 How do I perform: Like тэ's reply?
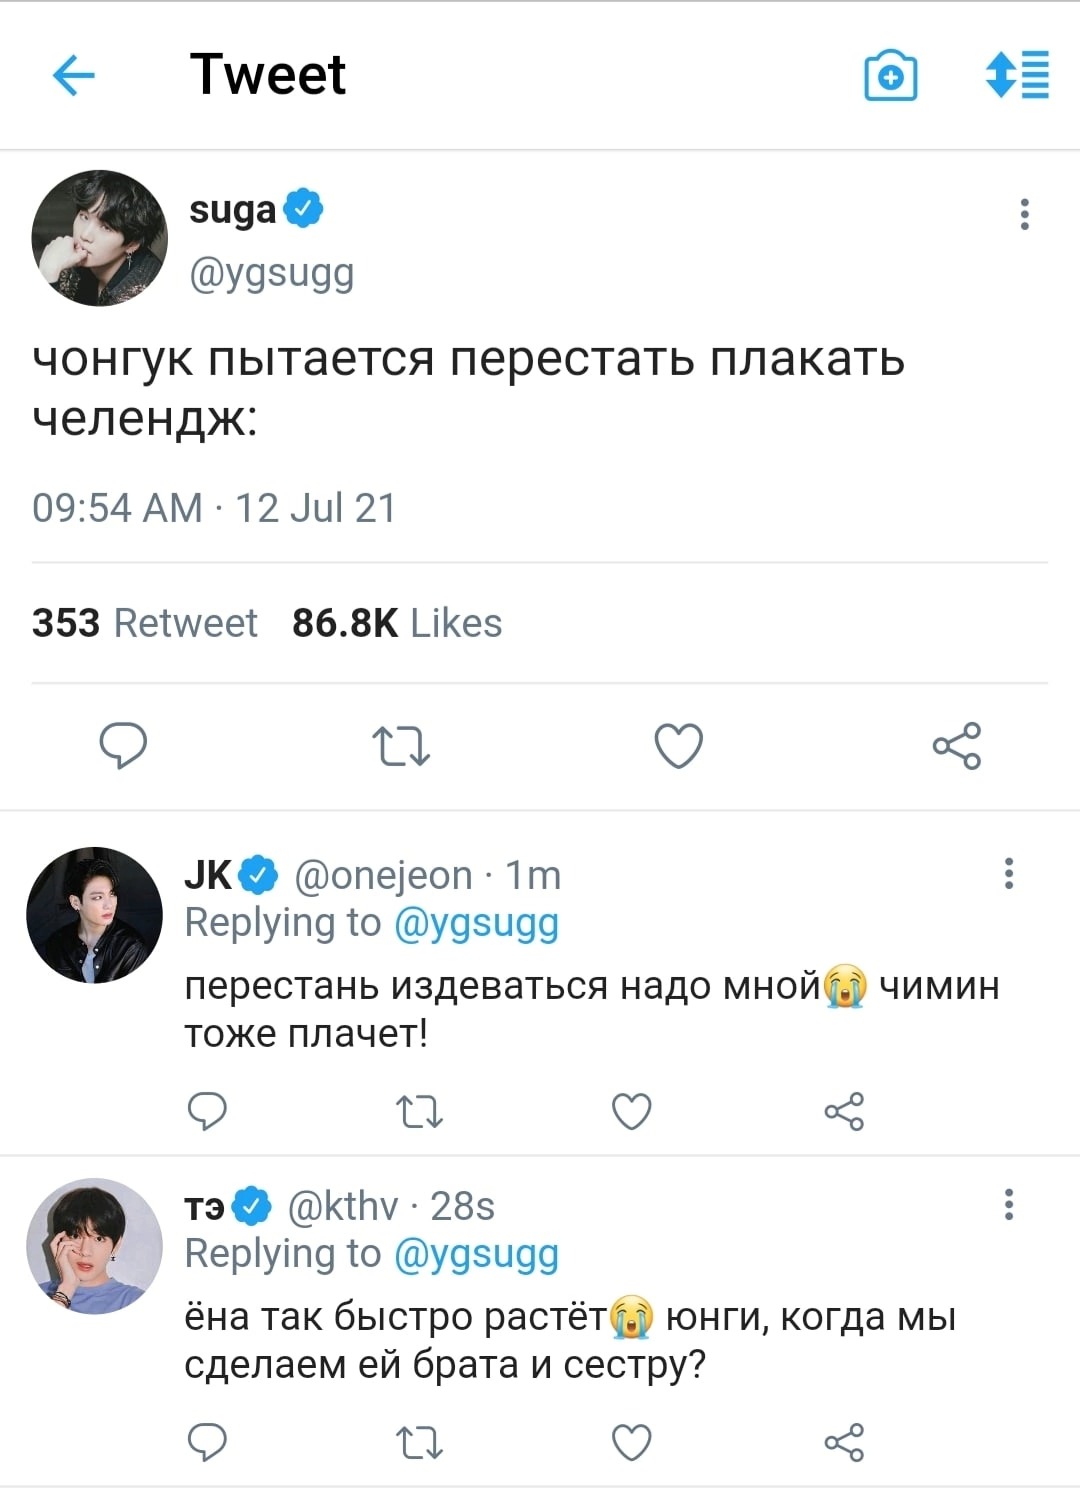[632, 1442]
